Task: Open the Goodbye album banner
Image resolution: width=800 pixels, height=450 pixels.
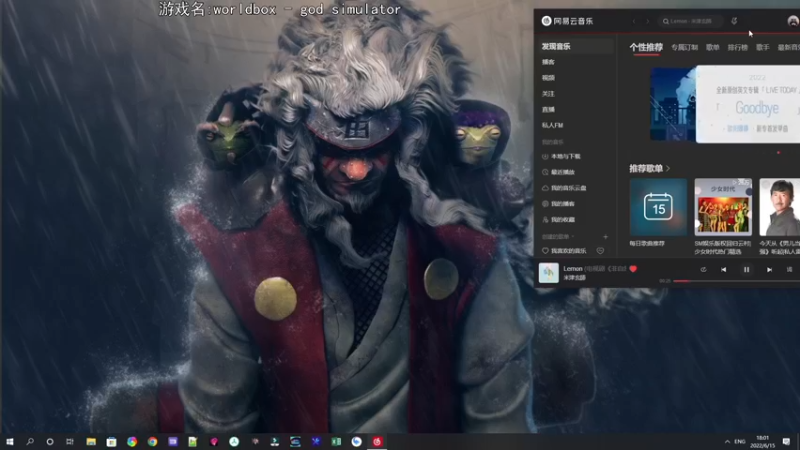Action: (748, 104)
